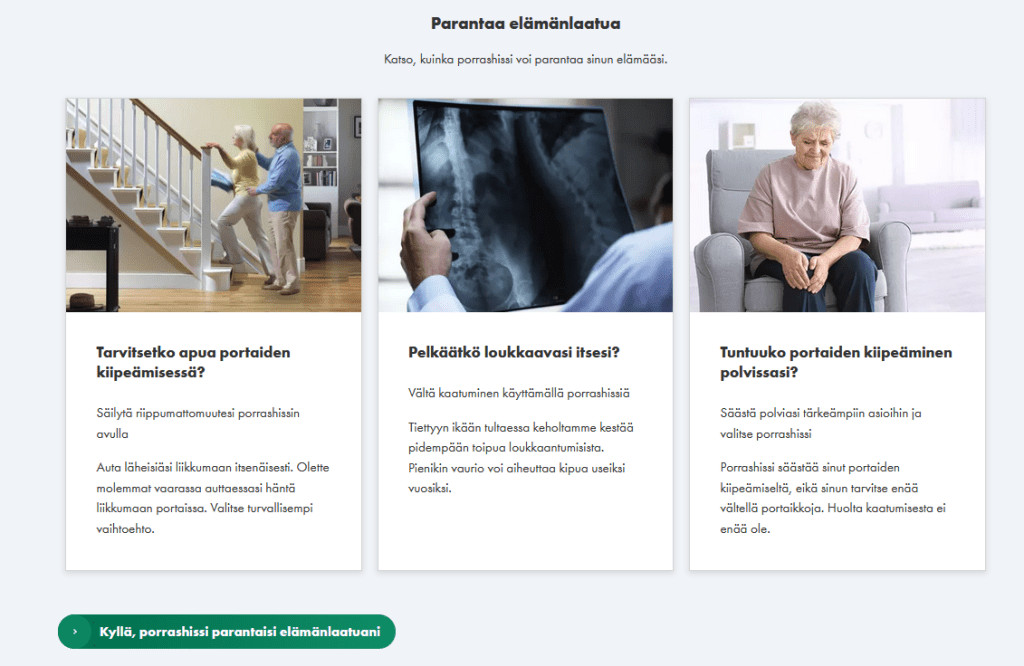Click the chevron icon on green button

click(75, 631)
